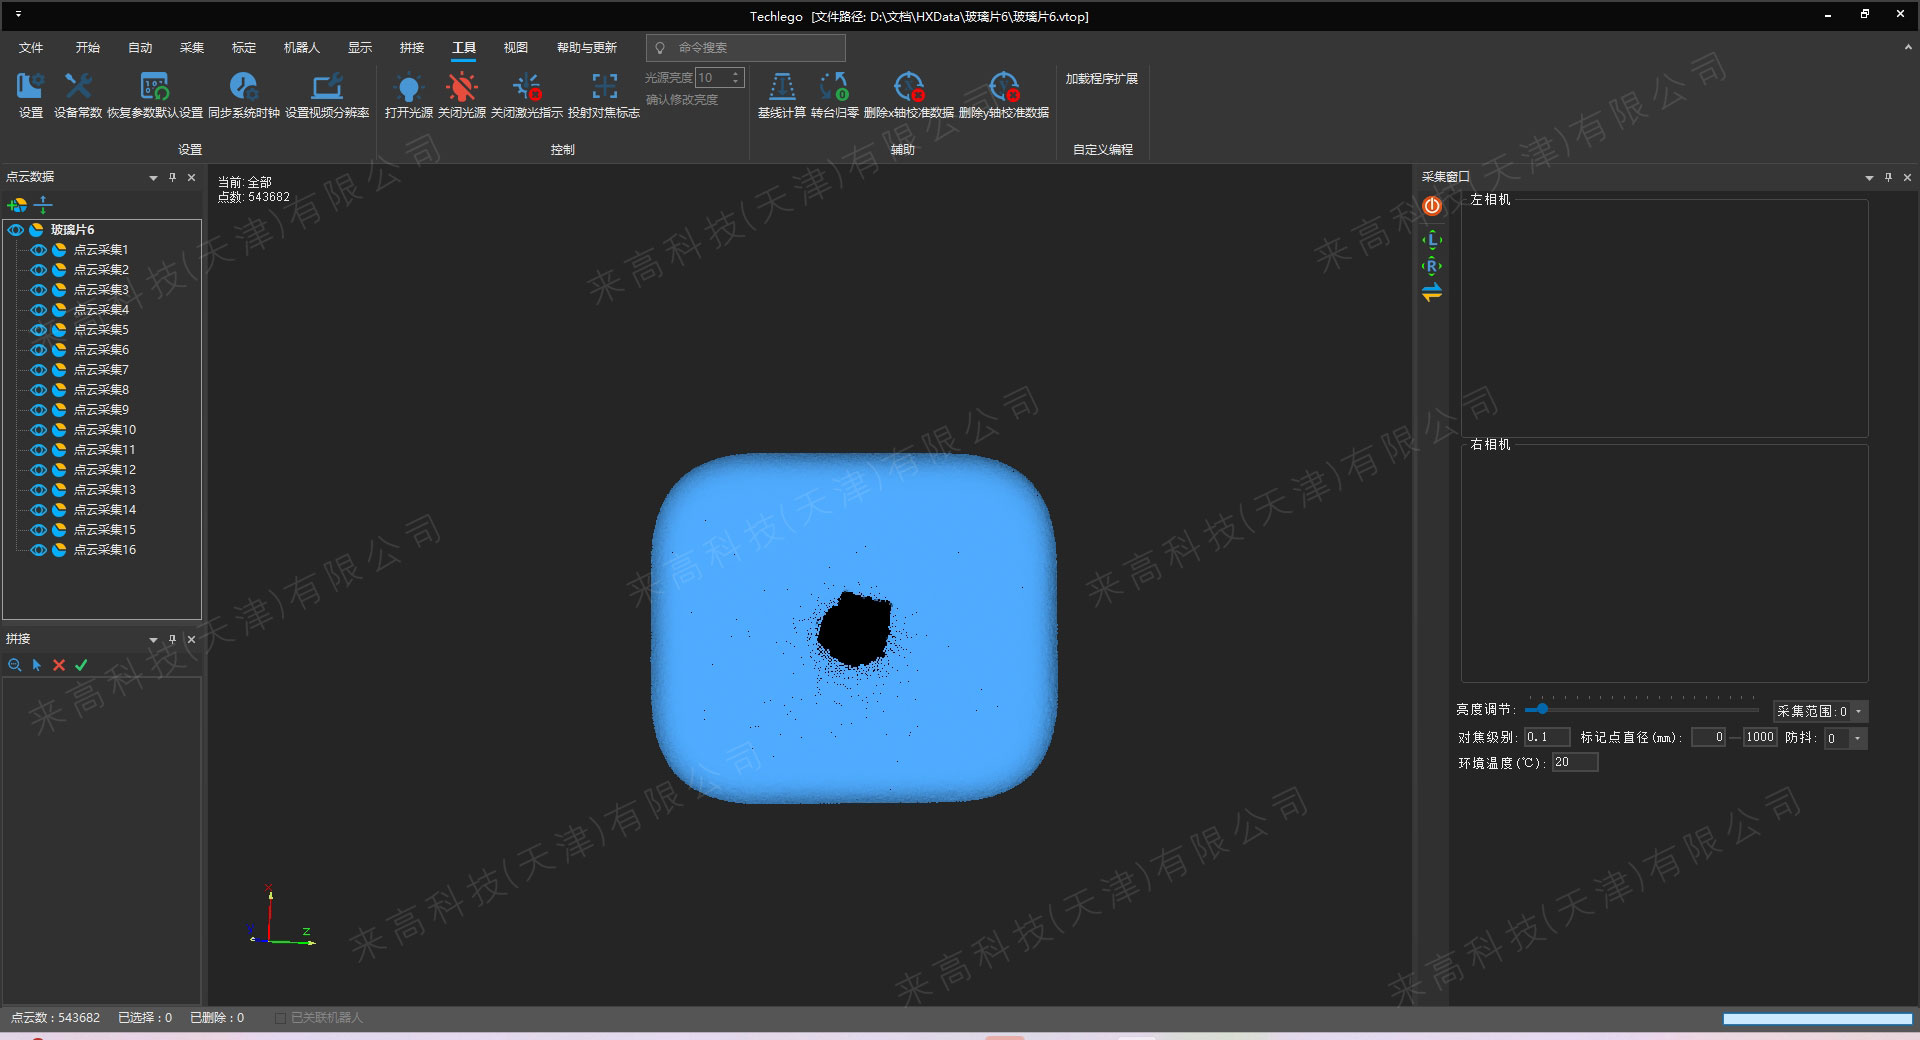Toggle visibility of 点云采集12

[38, 470]
